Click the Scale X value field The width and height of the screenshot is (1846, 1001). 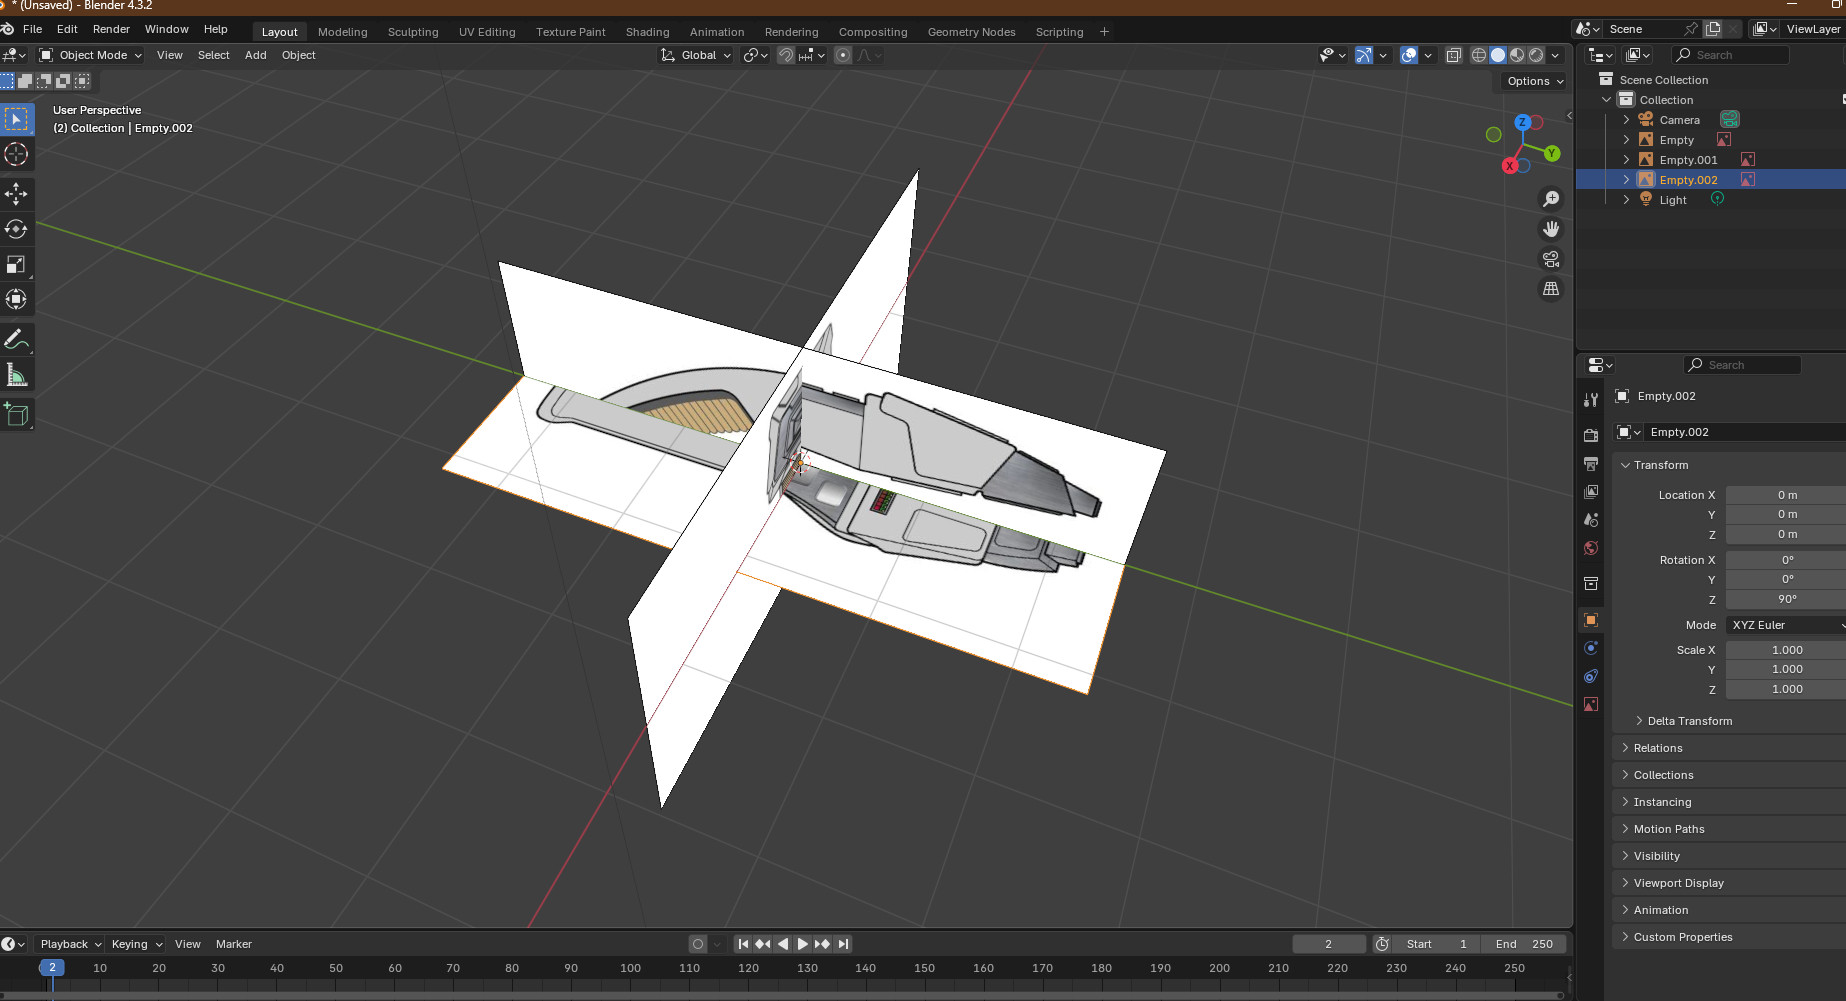[1786, 650]
